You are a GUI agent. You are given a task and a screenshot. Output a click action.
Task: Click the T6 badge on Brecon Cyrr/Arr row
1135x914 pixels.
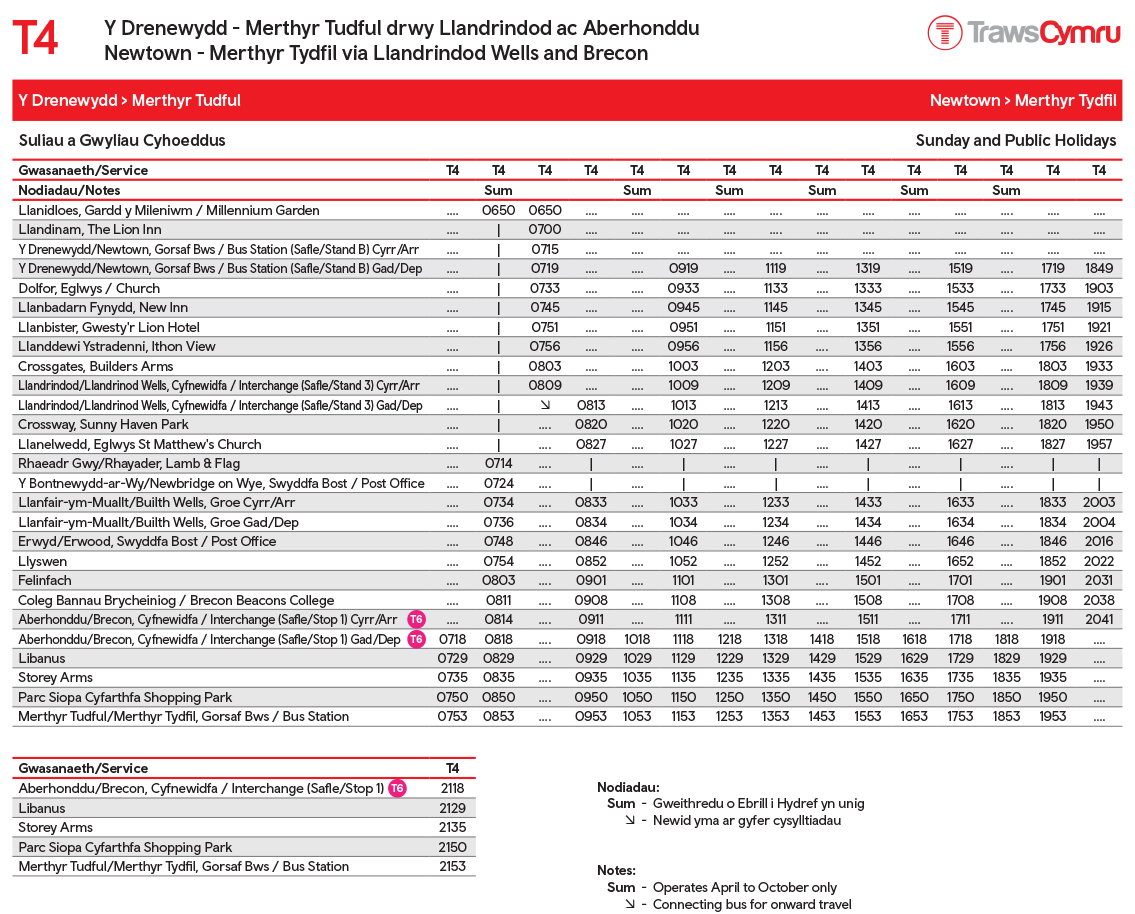point(416,620)
